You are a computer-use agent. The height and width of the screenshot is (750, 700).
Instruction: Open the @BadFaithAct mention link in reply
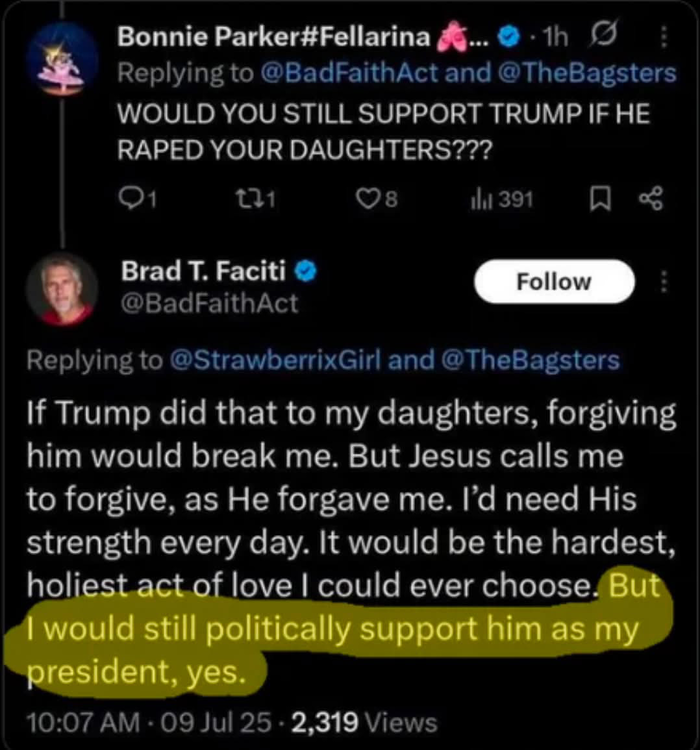pos(349,73)
